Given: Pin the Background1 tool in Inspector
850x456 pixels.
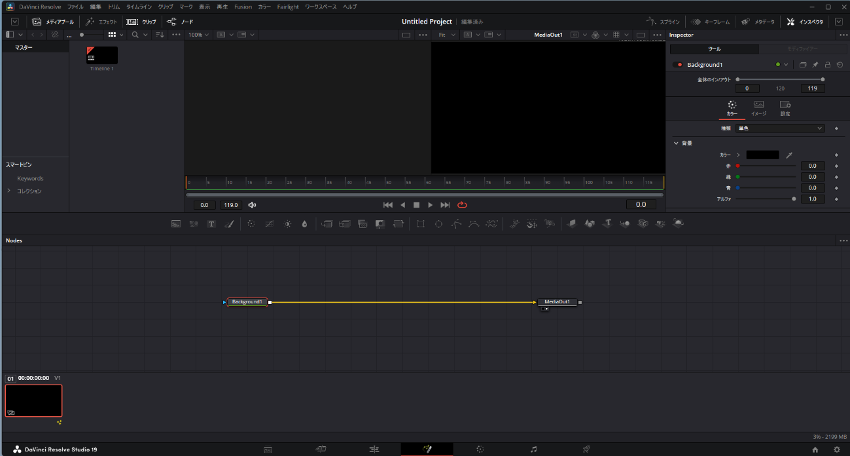Looking at the screenshot, I should pyautogui.click(x=815, y=65).
